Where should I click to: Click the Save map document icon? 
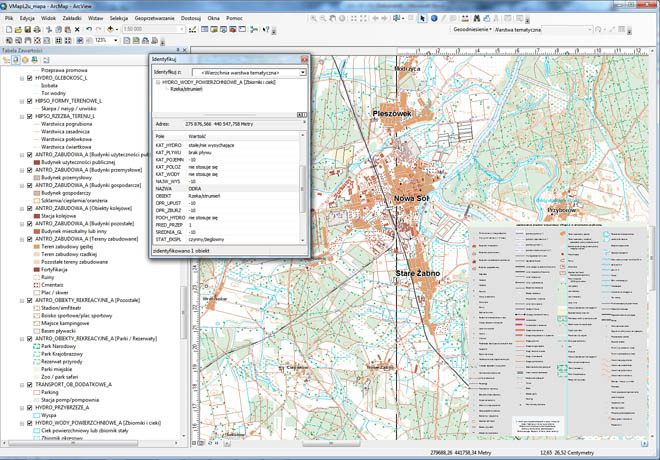point(28,29)
